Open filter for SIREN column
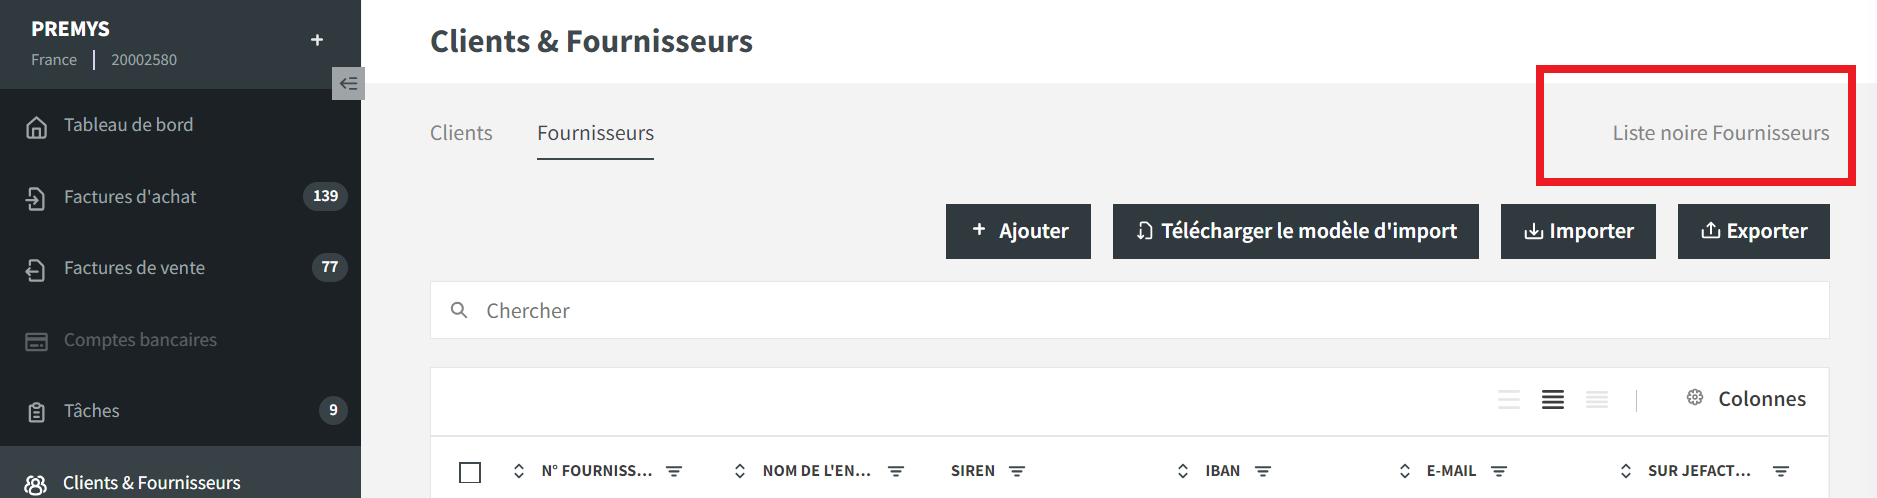The height and width of the screenshot is (498, 1877). point(1017,471)
